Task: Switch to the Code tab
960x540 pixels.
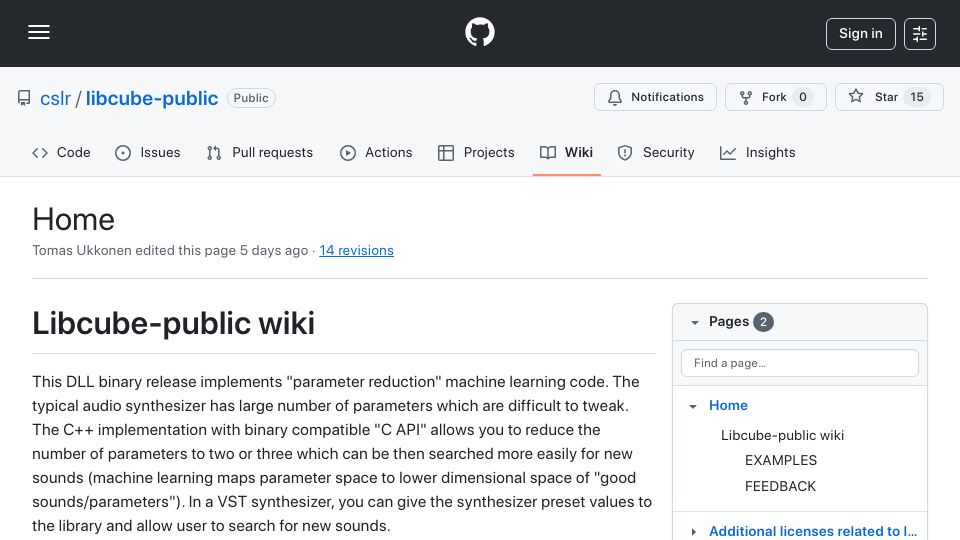Action: (61, 152)
